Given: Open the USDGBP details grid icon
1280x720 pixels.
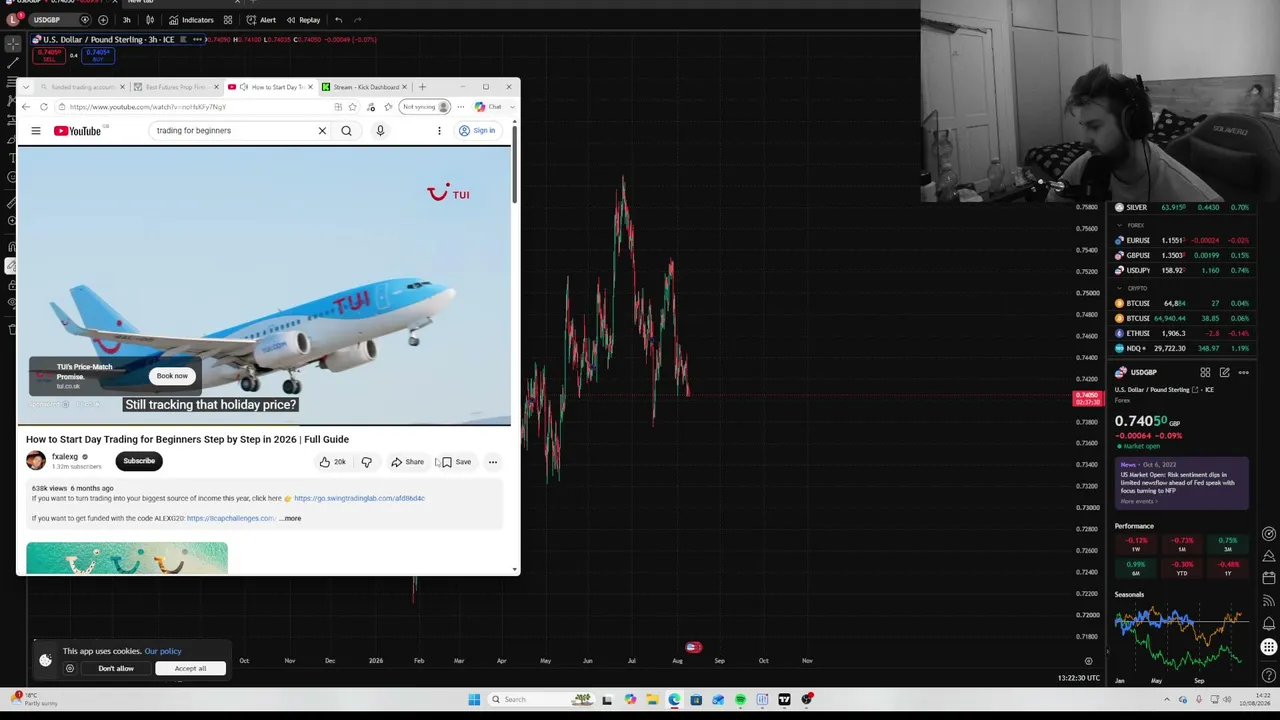Looking at the screenshot, I should point(1205,373).
